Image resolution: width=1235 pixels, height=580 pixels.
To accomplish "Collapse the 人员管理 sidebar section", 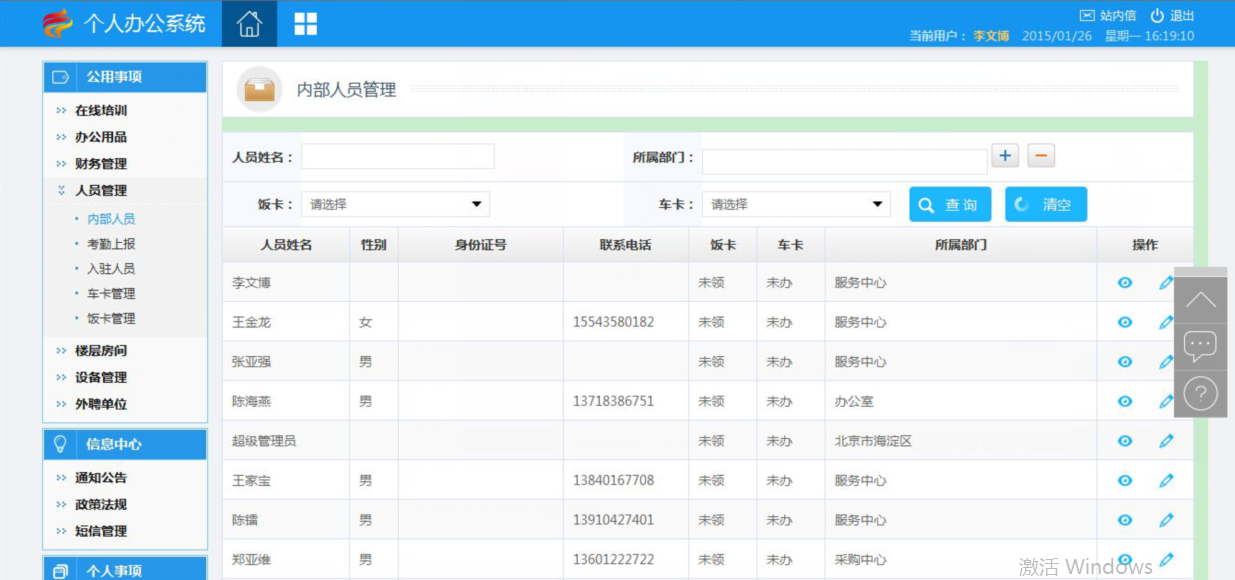I will pyautogui.click(x=100, y=190).
